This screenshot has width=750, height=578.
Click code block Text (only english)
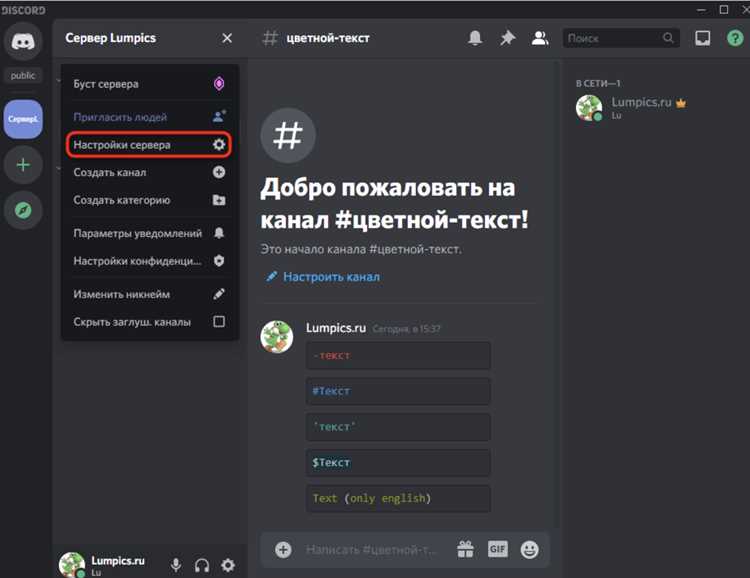(x=398, y=499)
